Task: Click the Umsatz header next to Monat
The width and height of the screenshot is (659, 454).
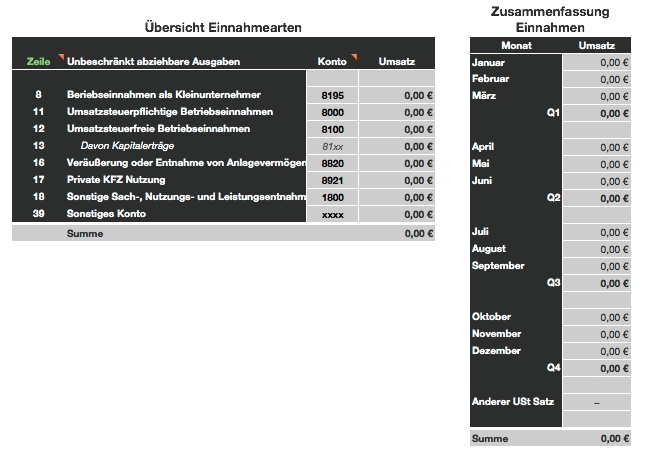Action: tap(597, 46)
